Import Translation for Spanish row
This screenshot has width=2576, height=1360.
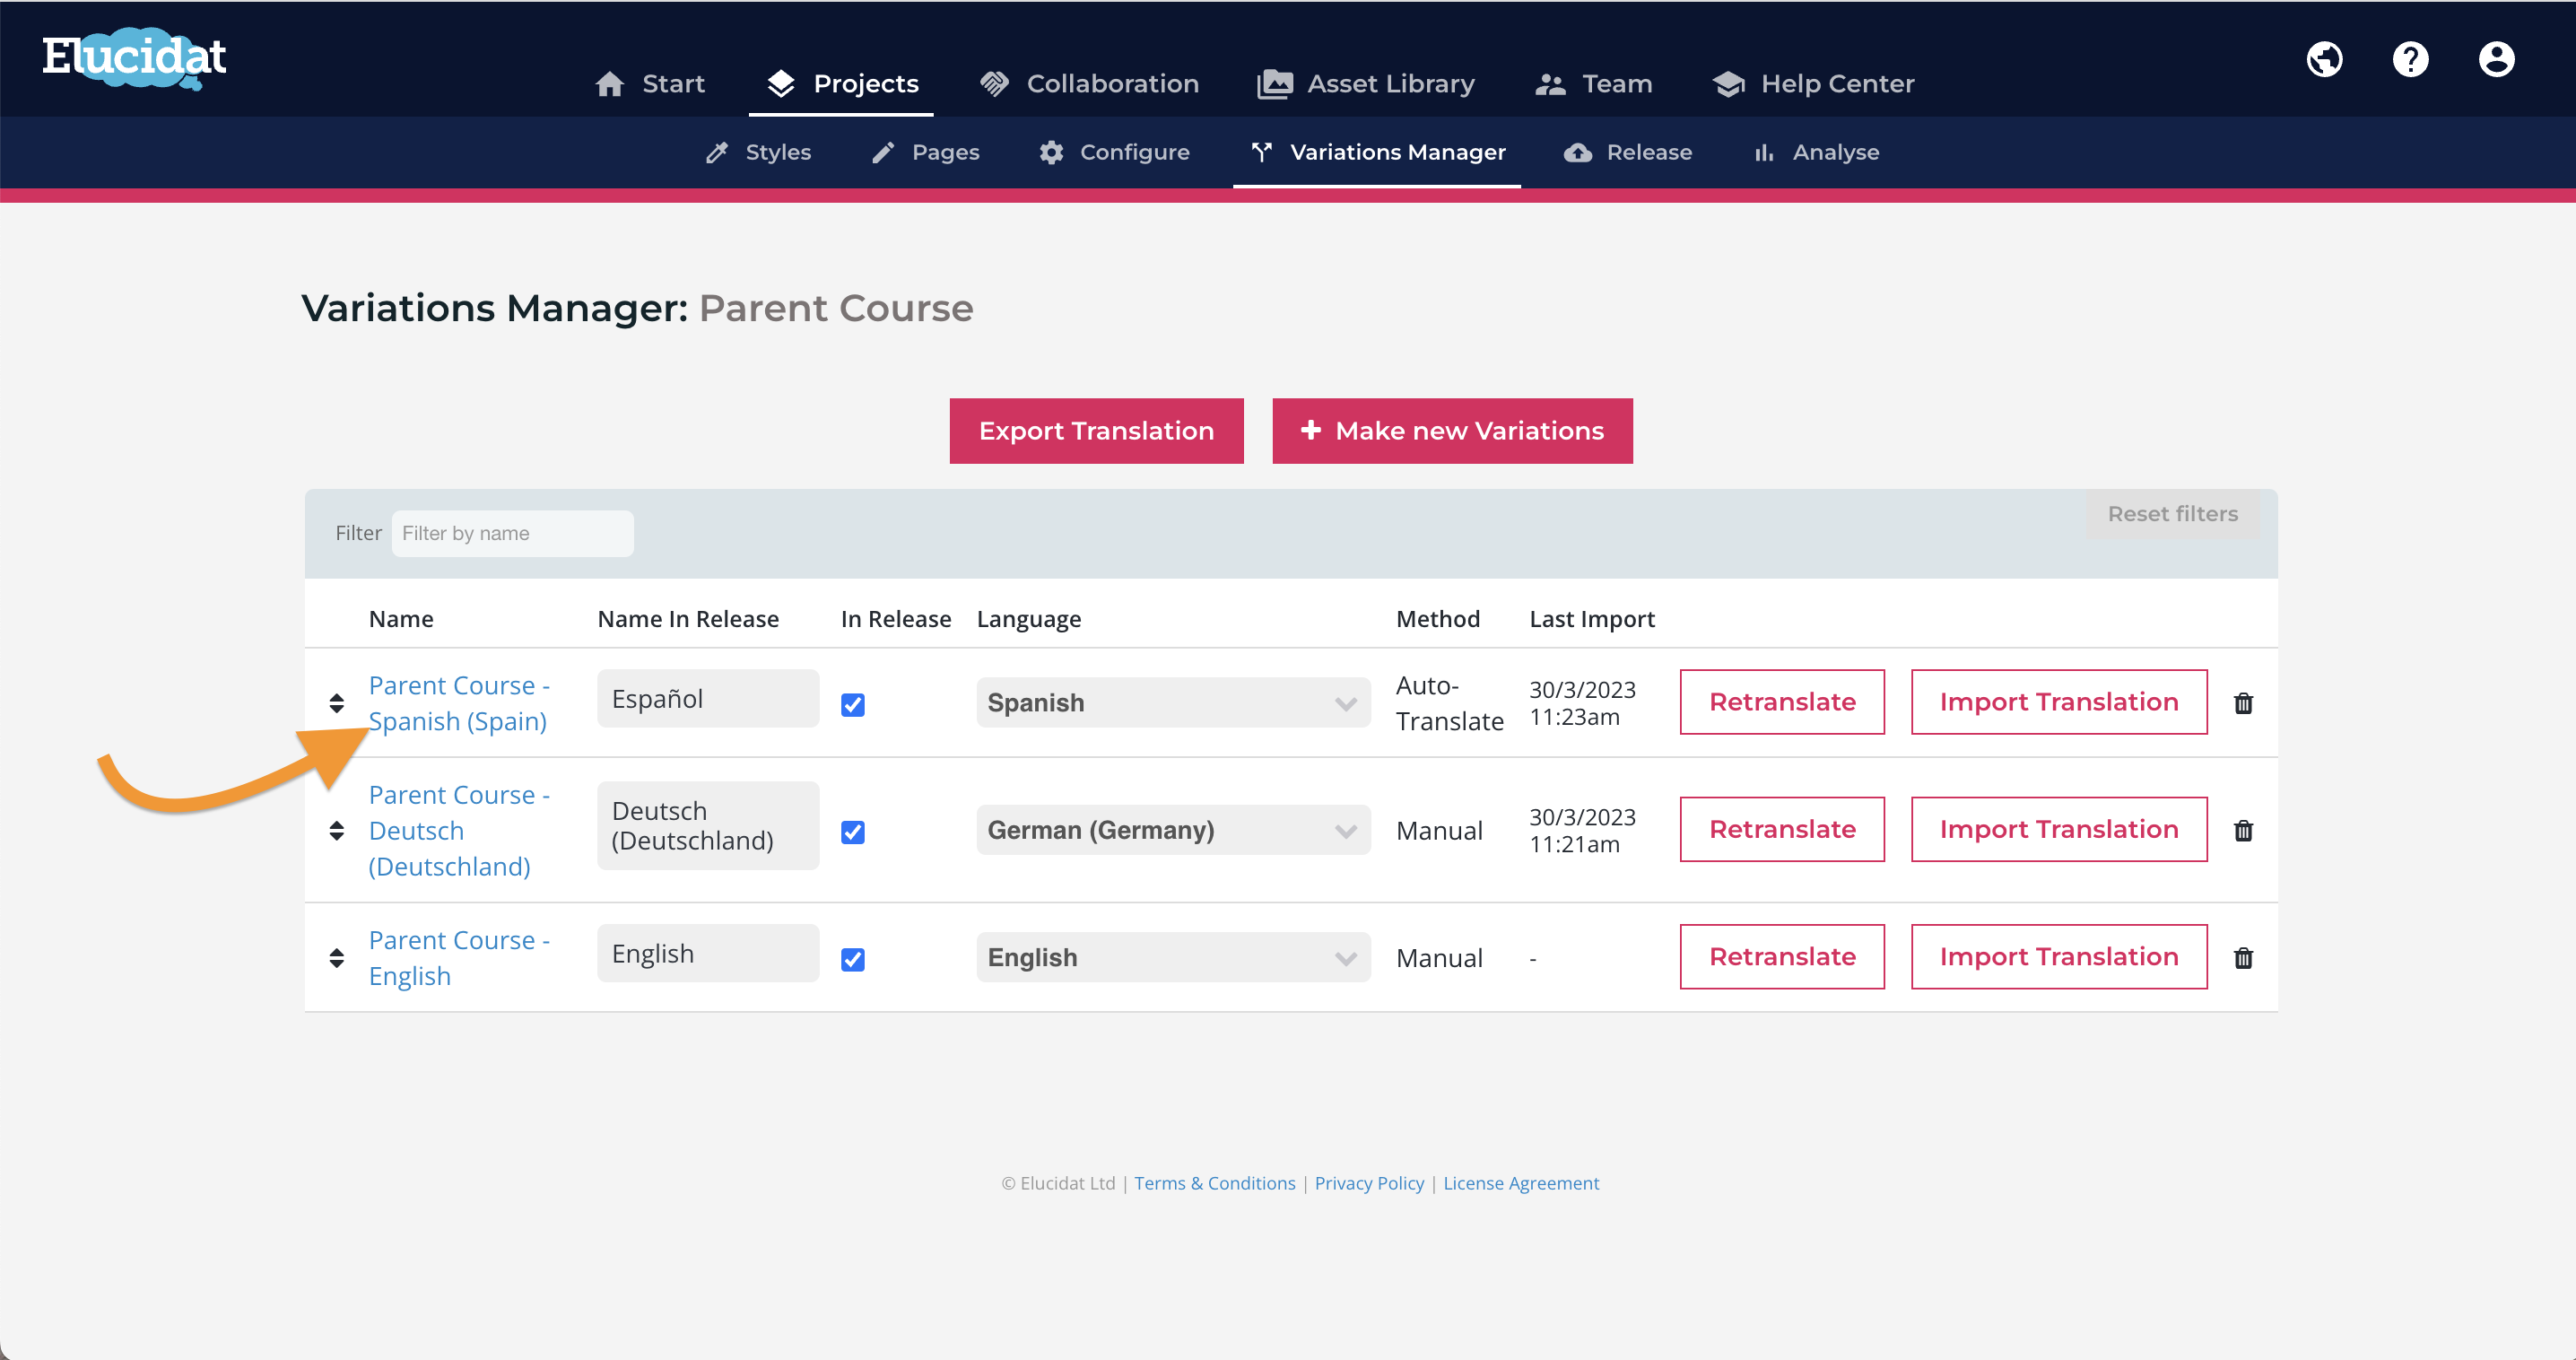2059,702
